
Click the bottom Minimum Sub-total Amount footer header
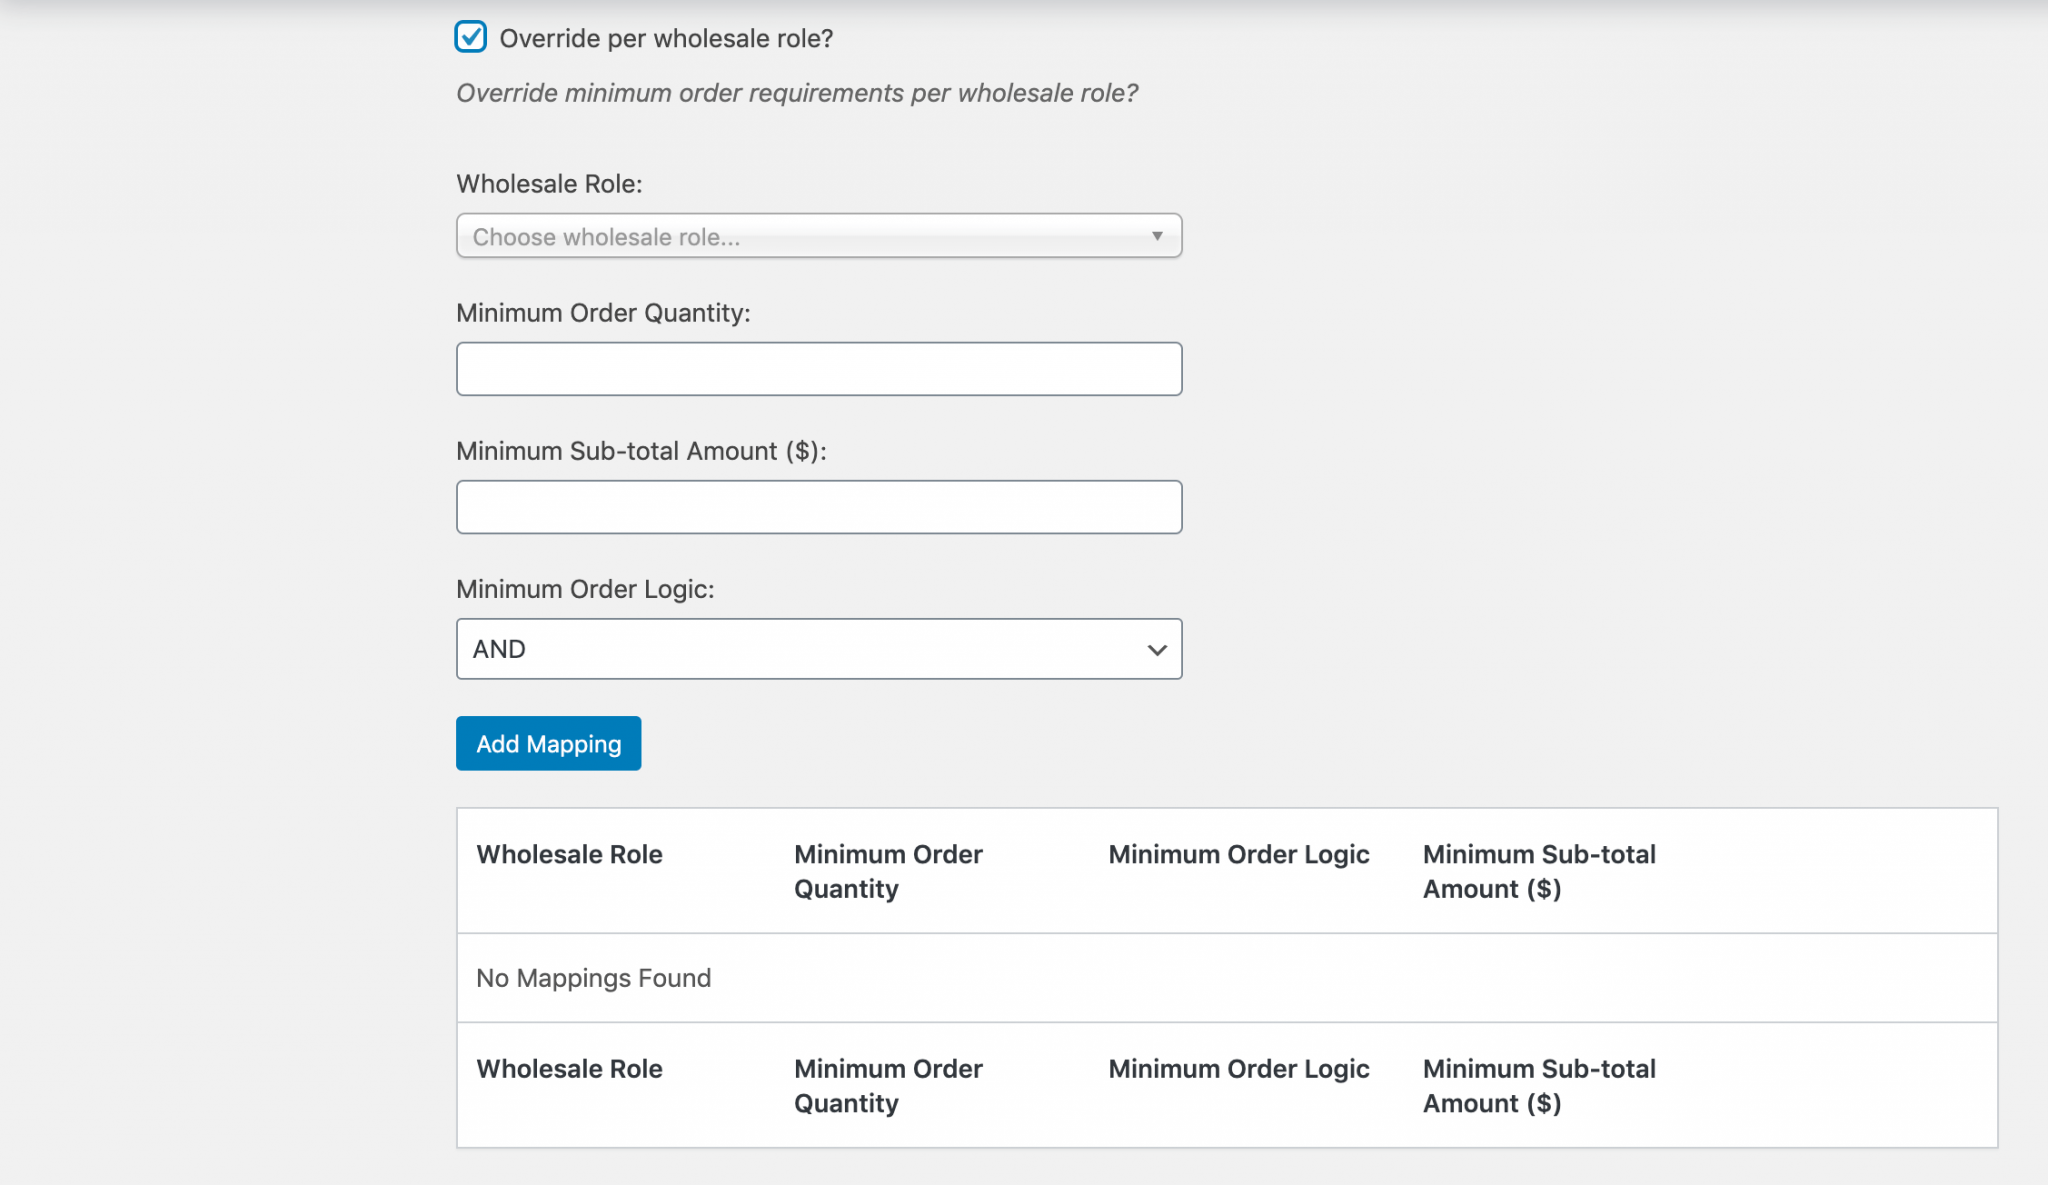point(1538,1085)
